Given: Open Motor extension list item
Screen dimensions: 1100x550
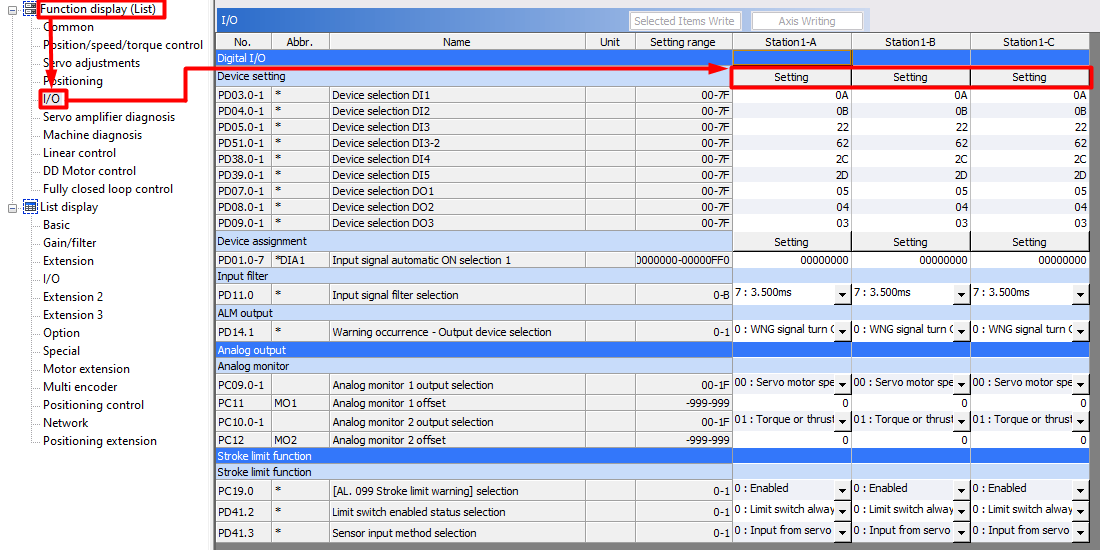Looking at the screenshot, I should [x=86, y=369].
